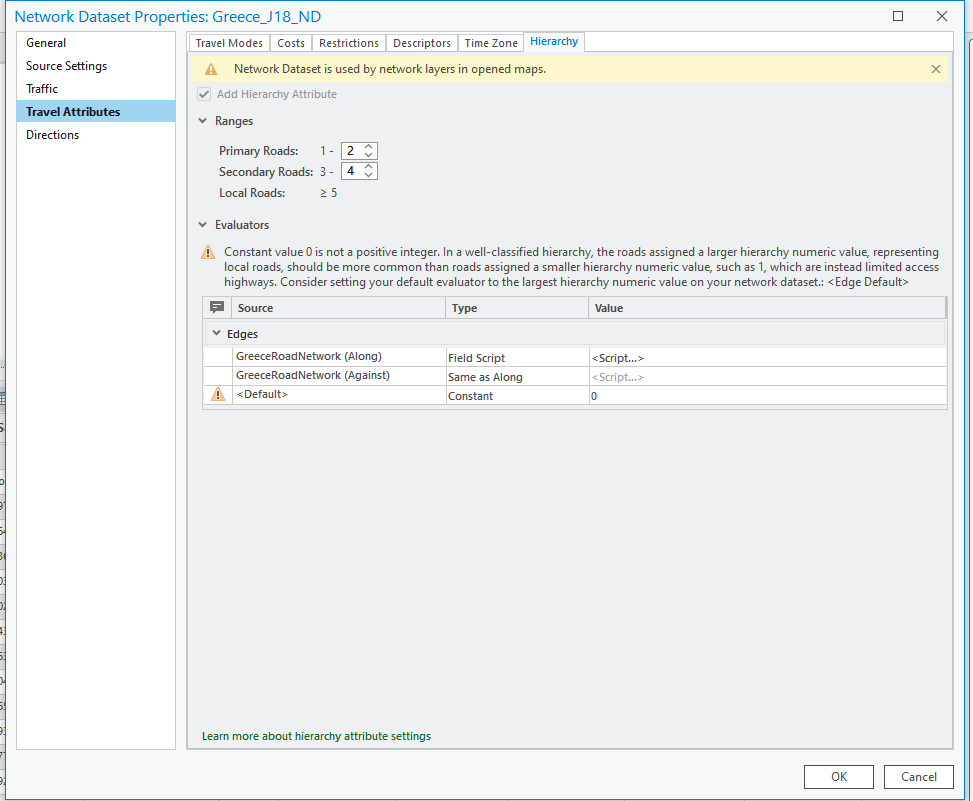Click the warning icon in the yellow banner
The image size is (973, 801).
click(212, 69)
